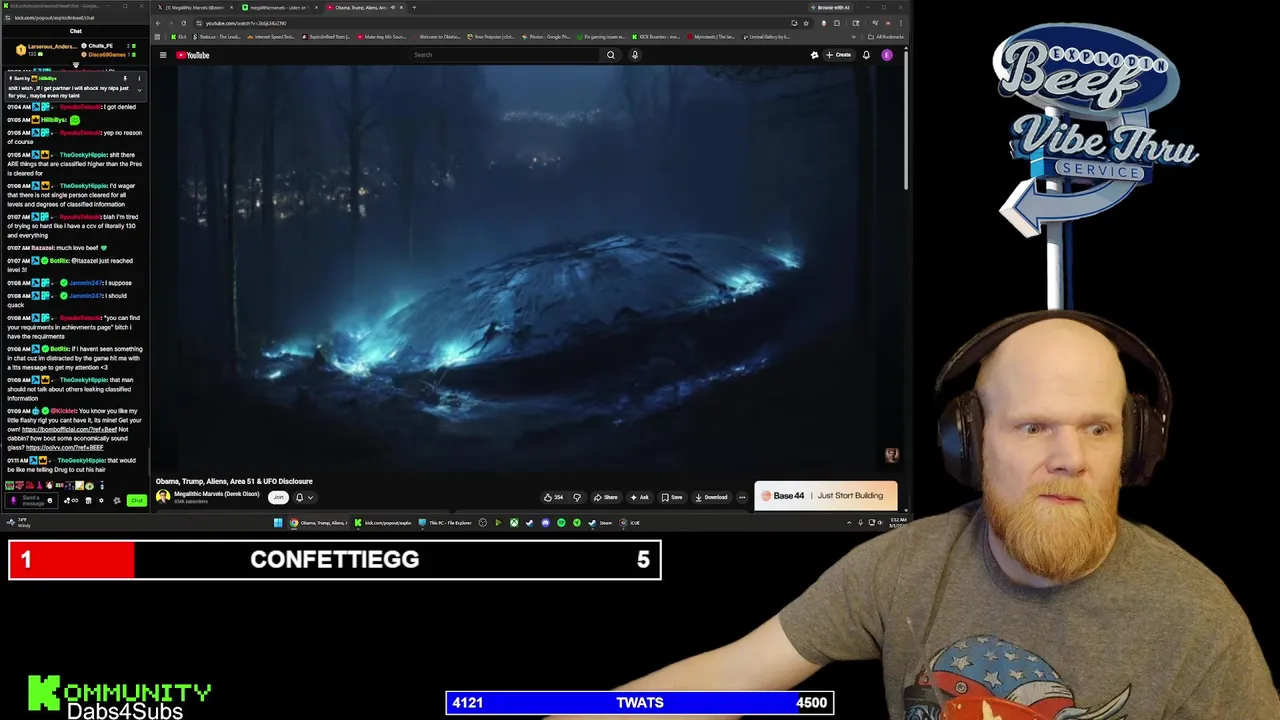Open the apps grid on the bookmarks bar
This screenshot has height=720, width=1280.
click(158, 37)
